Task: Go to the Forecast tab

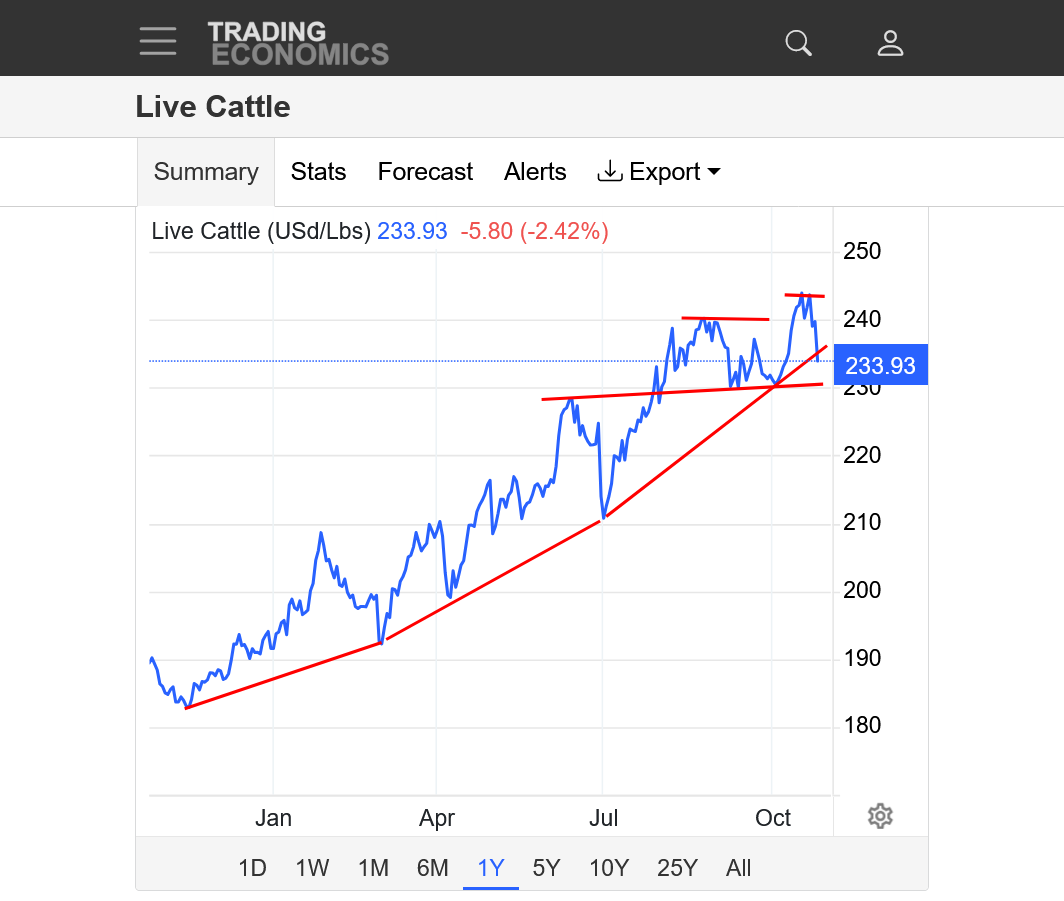Action: (x=425, y=172)
